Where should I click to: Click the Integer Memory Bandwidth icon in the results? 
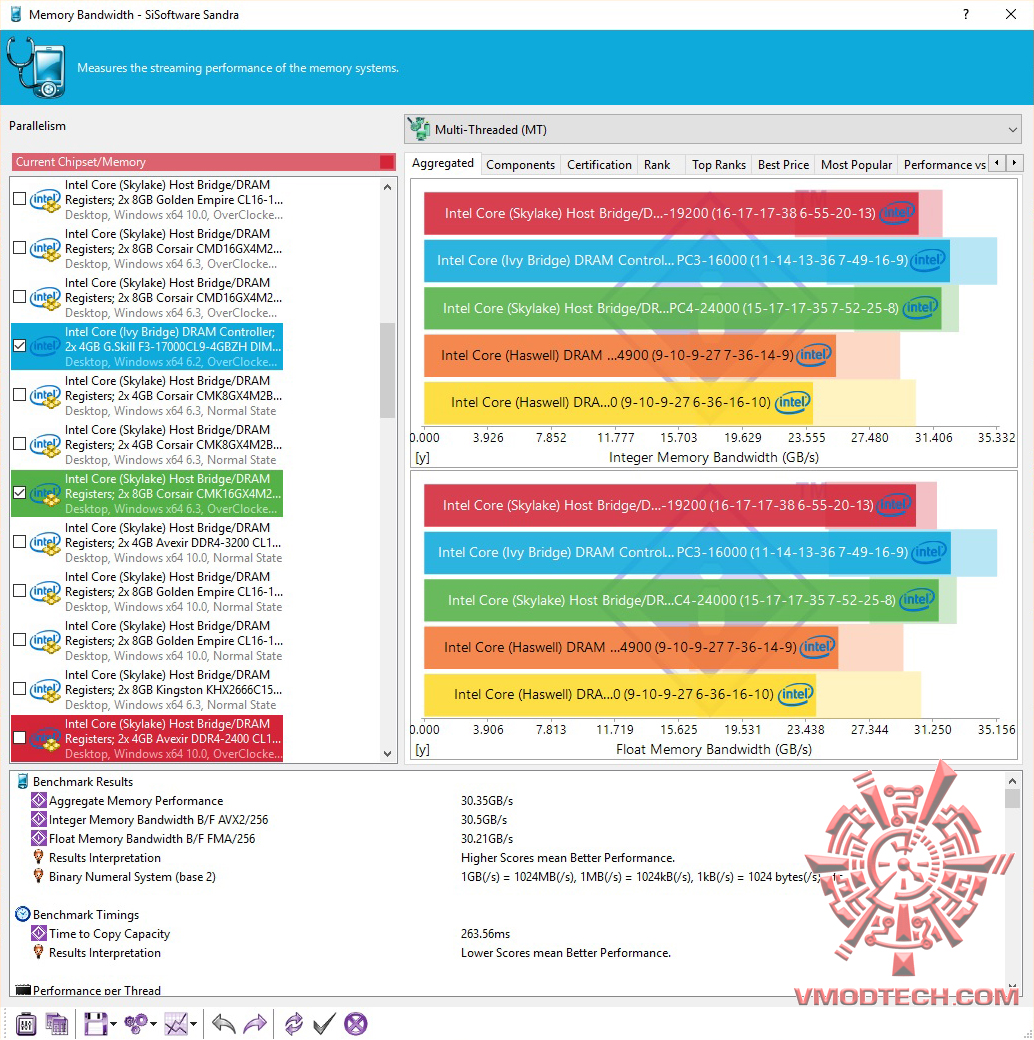coord(39,819)
